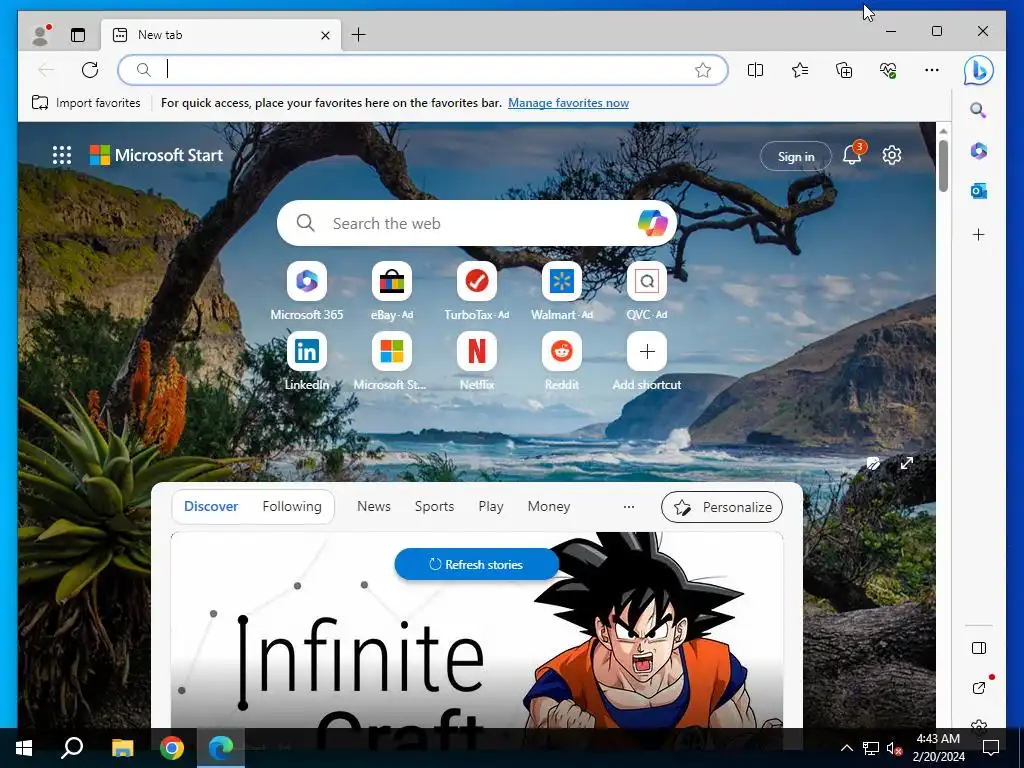Open the Edge profile icon
The width and height of the screenshot is (1024, 768).
41,35
